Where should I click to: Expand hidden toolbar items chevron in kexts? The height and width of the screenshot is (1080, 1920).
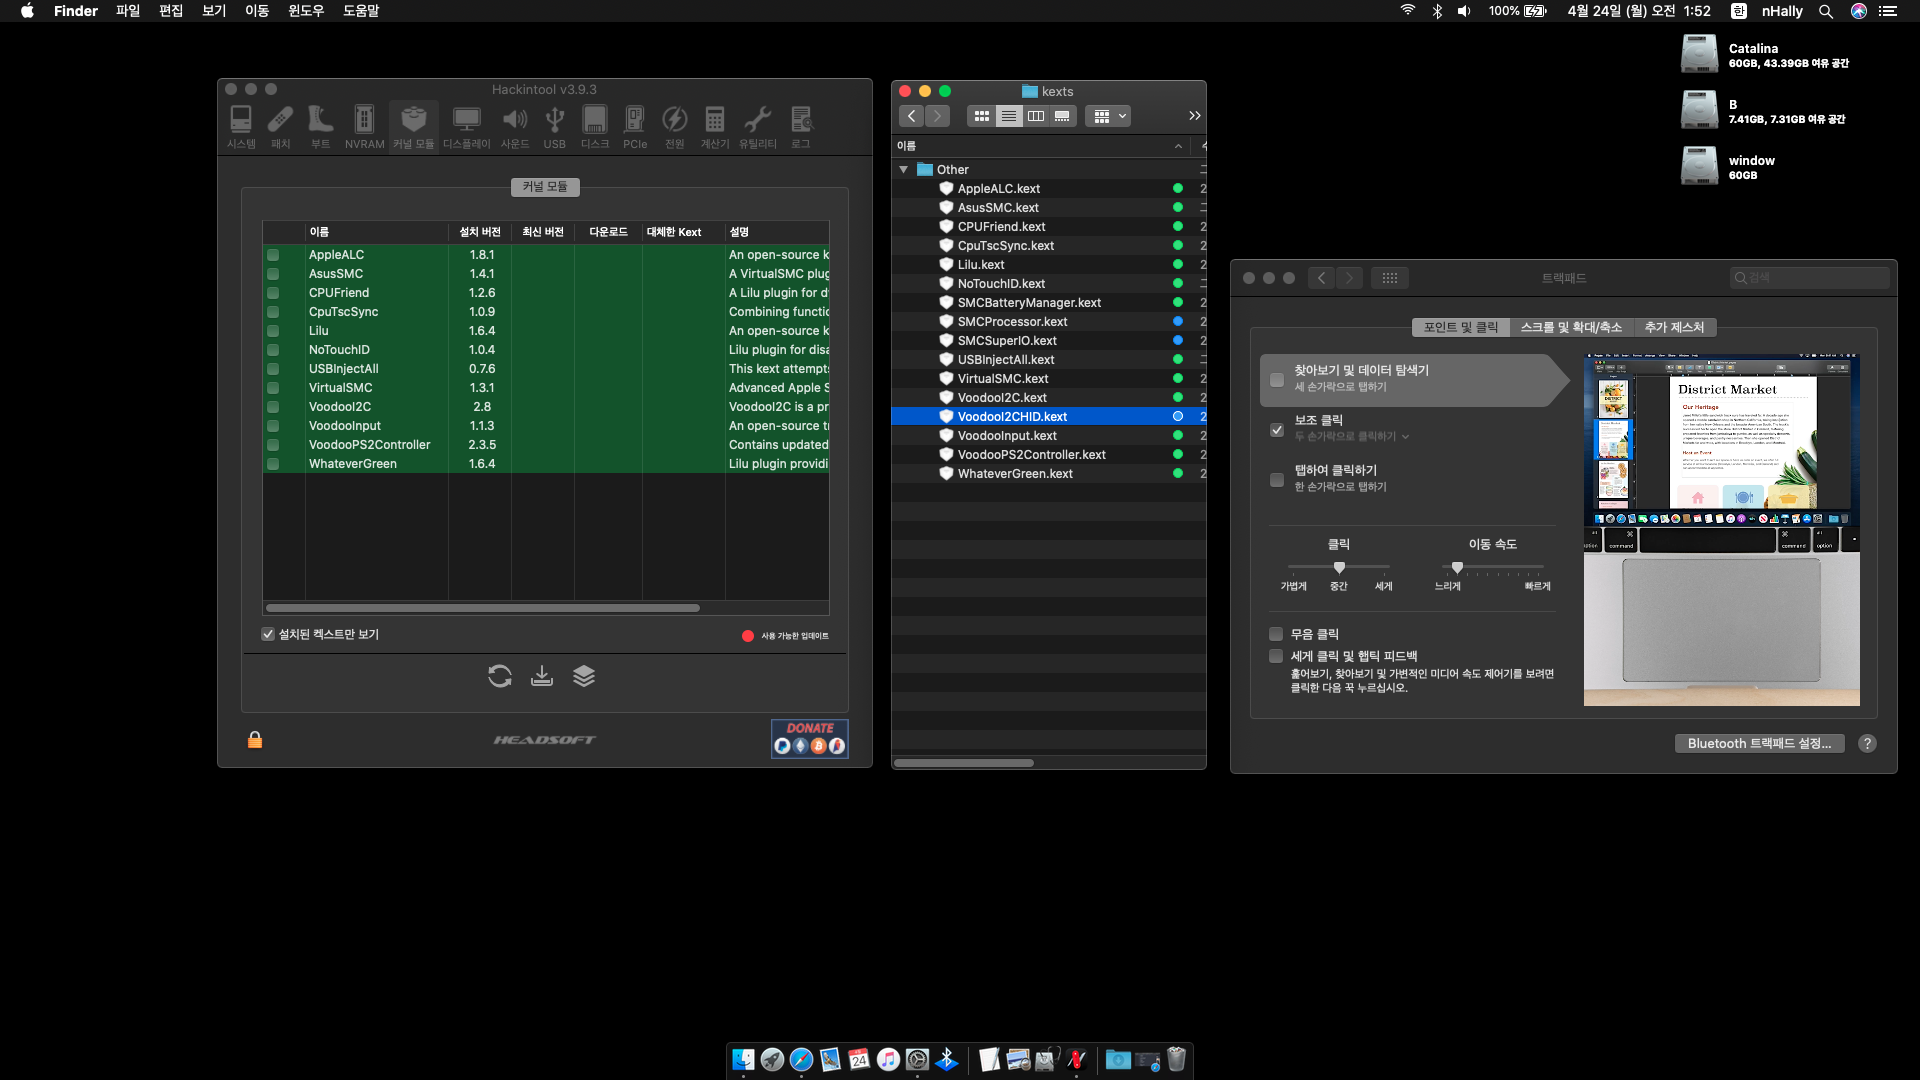point(1194,116)
